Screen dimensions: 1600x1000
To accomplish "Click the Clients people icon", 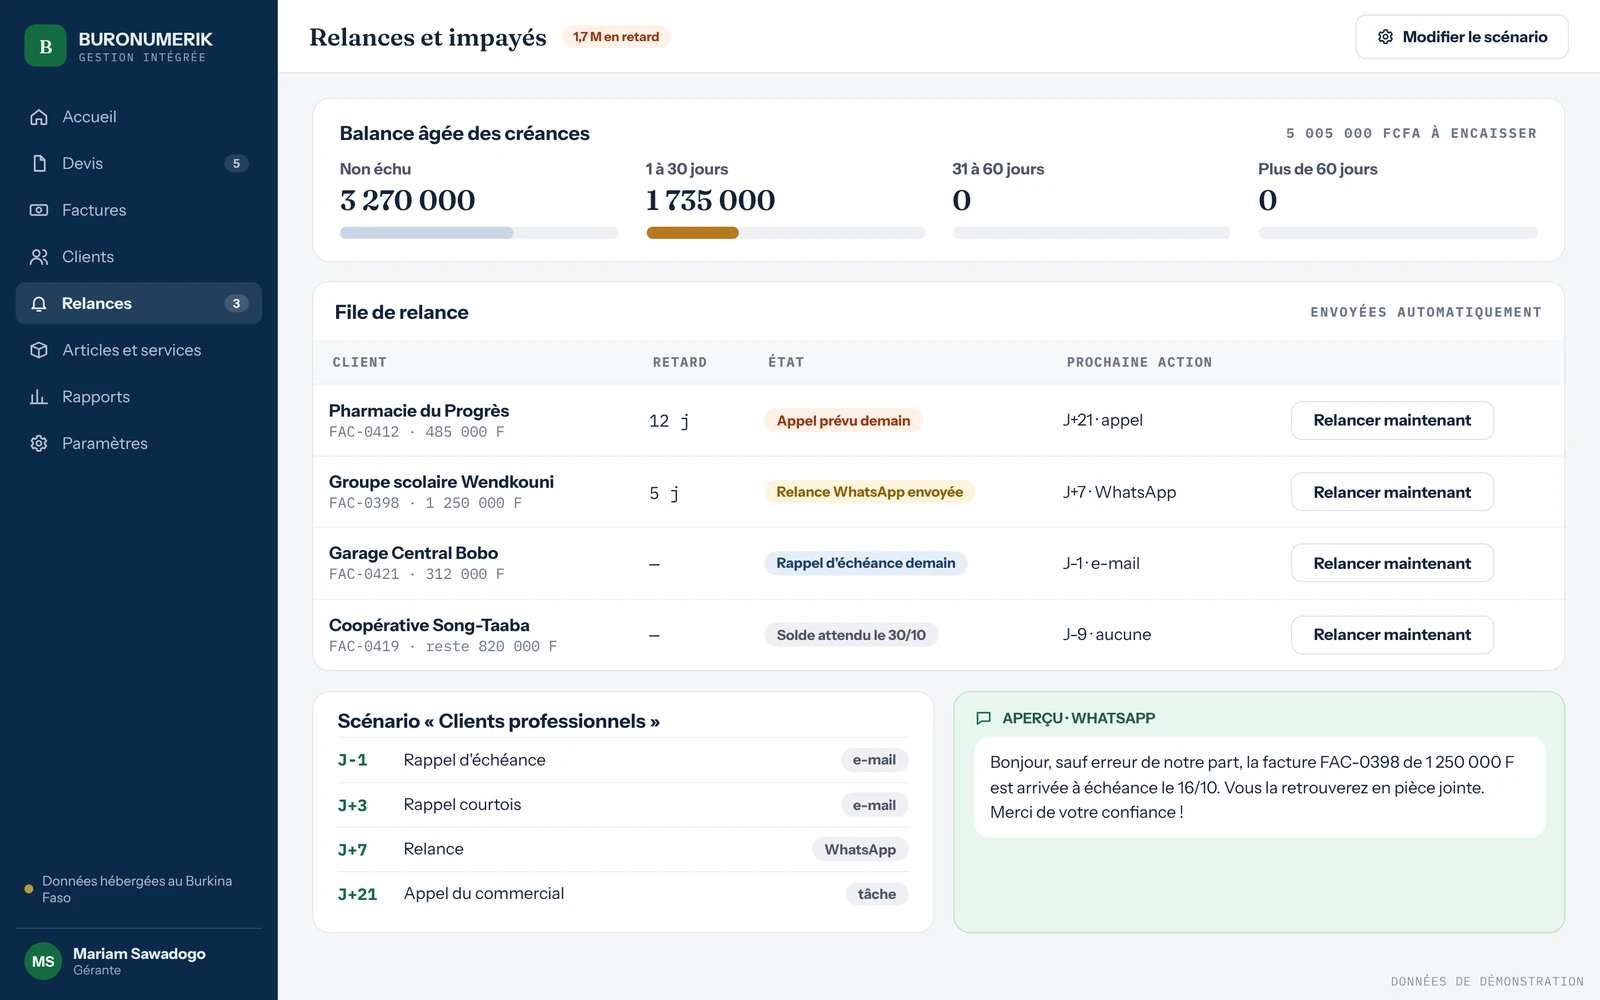I will 39,257.
